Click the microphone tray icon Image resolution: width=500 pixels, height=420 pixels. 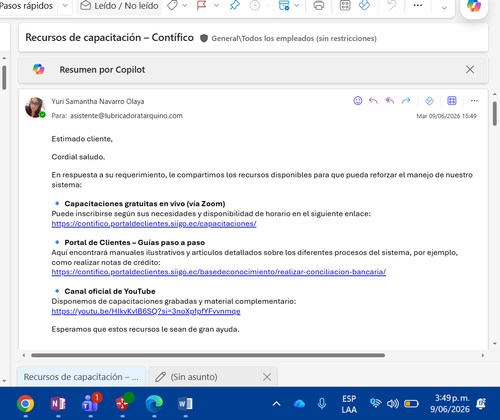(x=322, y=404)
